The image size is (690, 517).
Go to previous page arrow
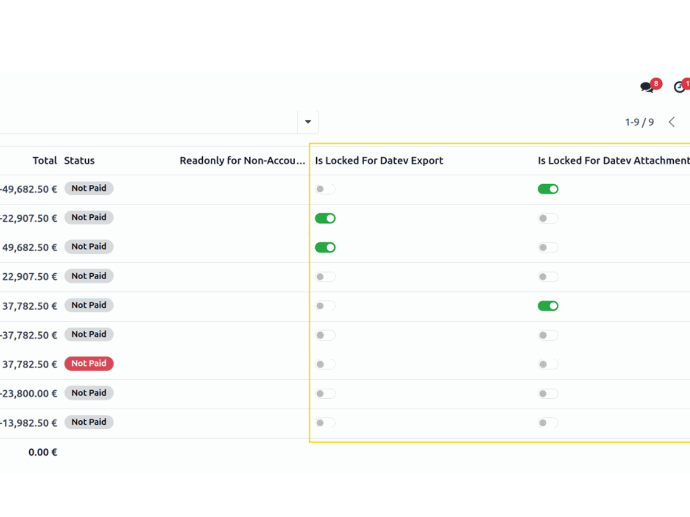(x=672, y=122)
